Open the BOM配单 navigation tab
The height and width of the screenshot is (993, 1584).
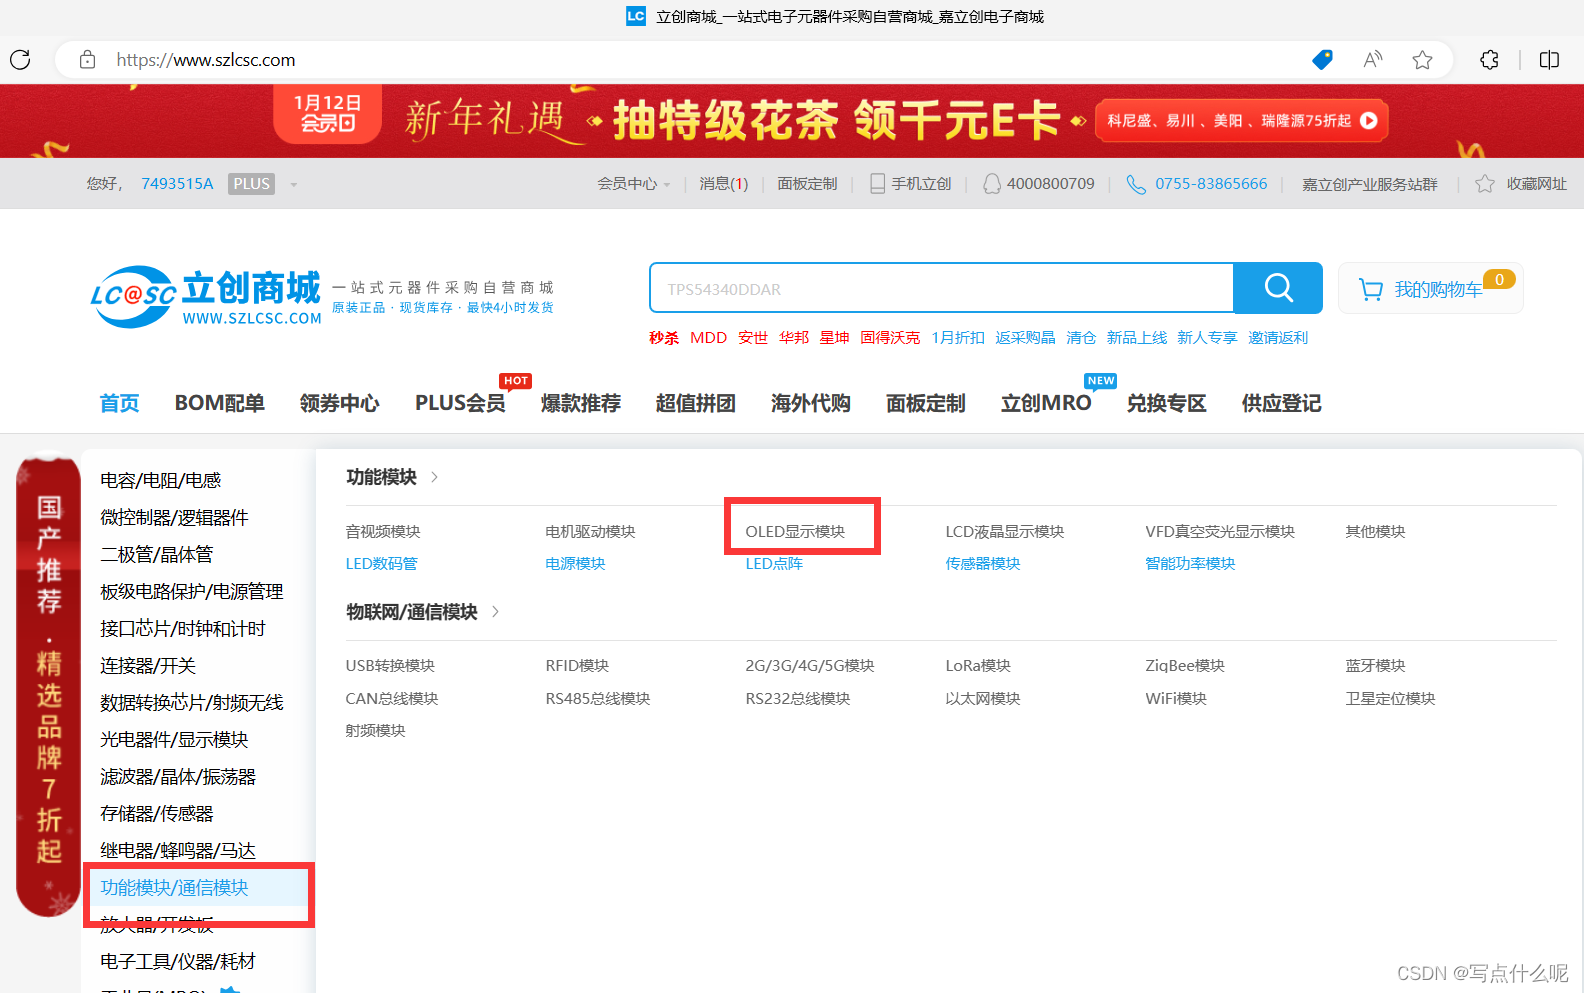(x=219, y=403)
